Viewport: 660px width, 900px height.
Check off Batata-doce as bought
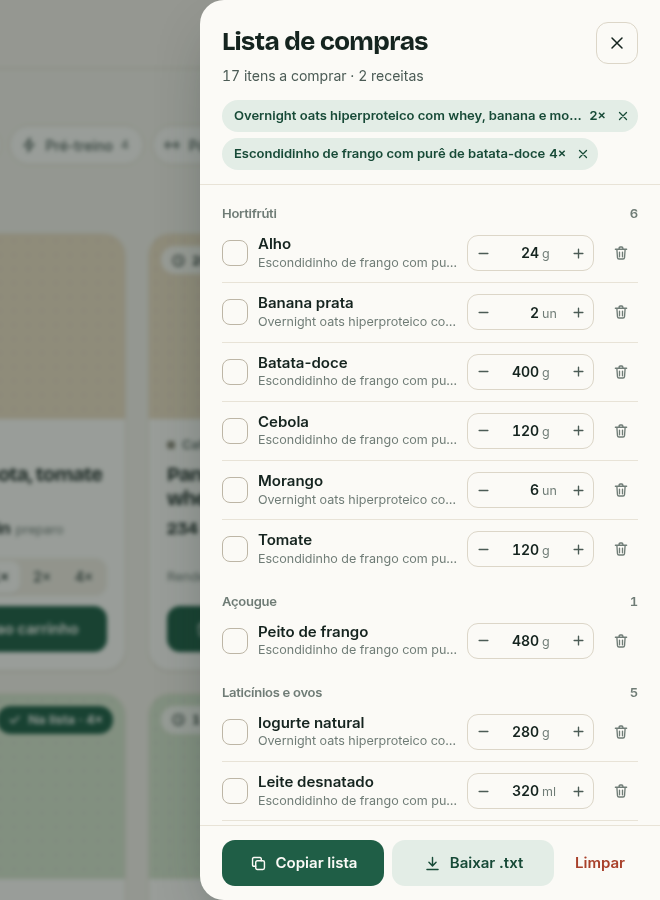pyautogui.click(x=235, y=372)
